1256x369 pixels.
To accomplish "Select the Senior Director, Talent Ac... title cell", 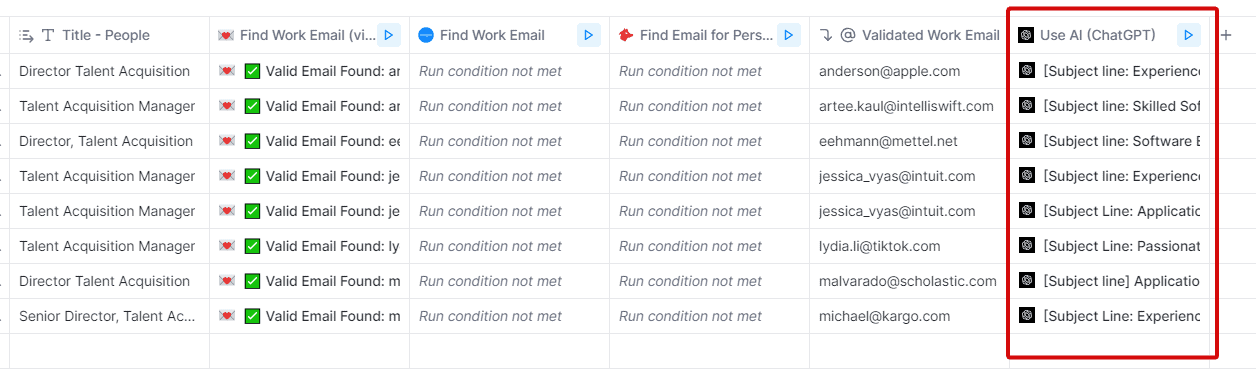I will click(x=109, y=316).
